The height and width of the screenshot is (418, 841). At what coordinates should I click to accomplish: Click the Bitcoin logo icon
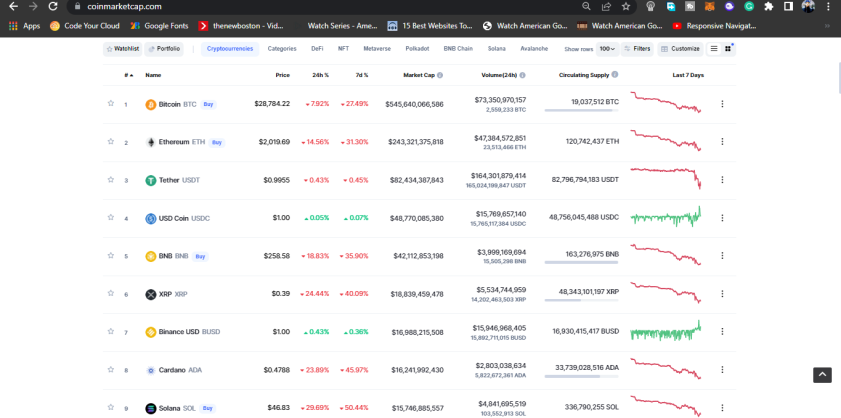coord(151,104)
